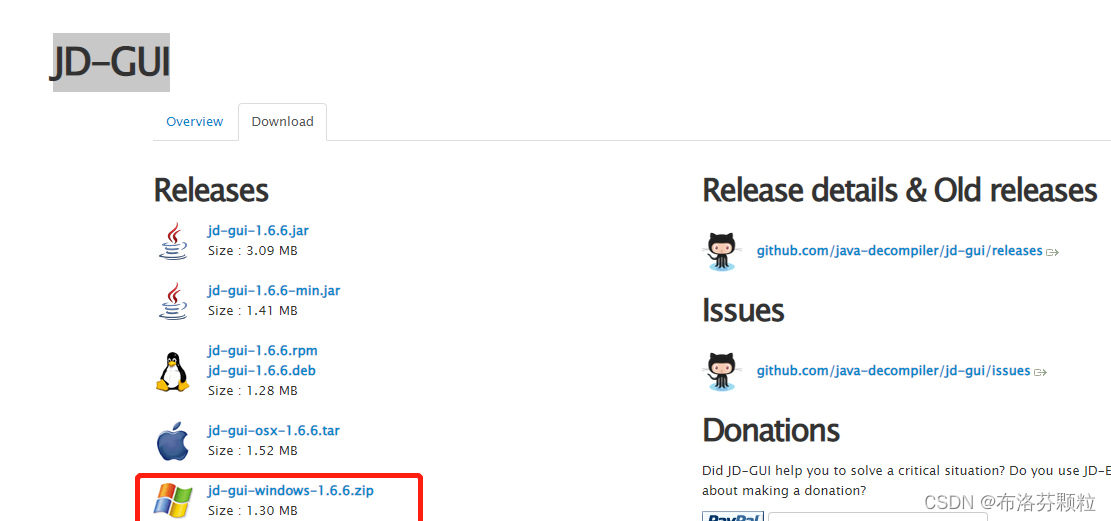Click the Linux penguin icon
The image size is (1111, 521).
tap(172, 371)
